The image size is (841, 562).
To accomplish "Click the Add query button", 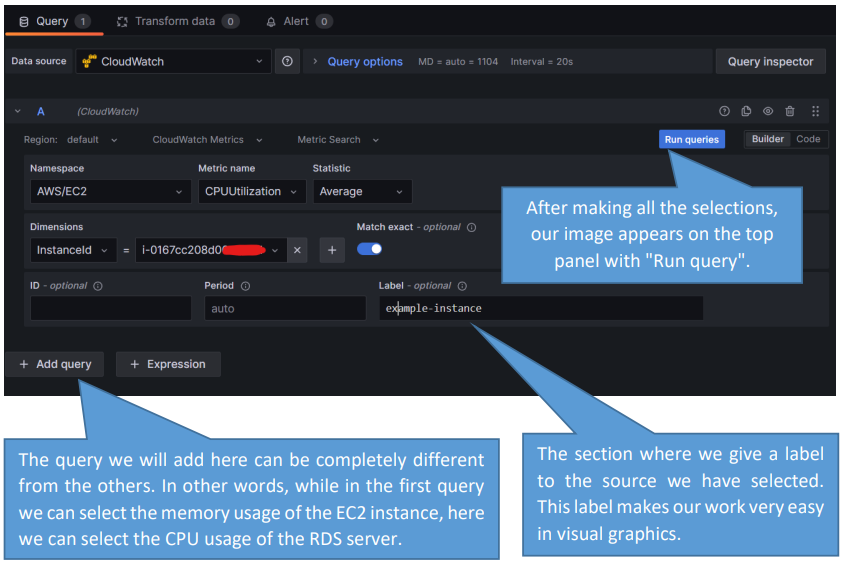I will (55, 364).
